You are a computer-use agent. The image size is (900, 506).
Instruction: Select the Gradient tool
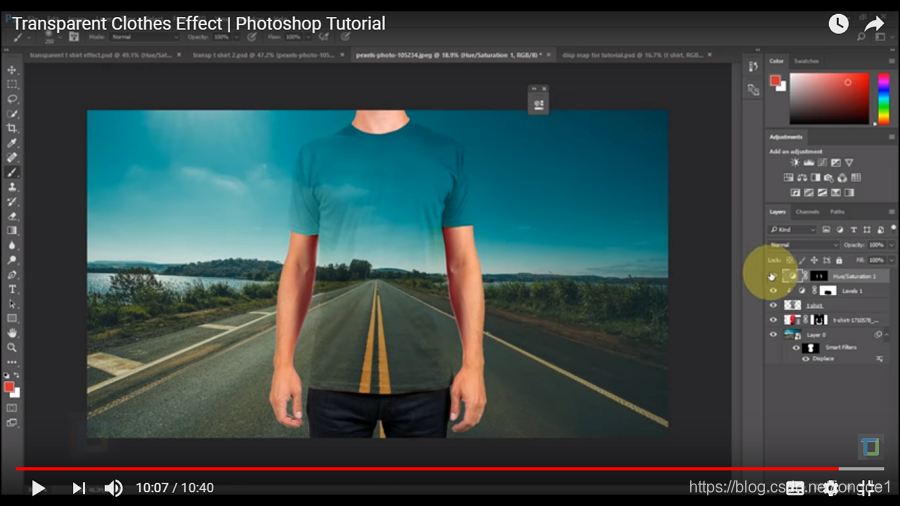pyautogui.click(x=12, y=231)
